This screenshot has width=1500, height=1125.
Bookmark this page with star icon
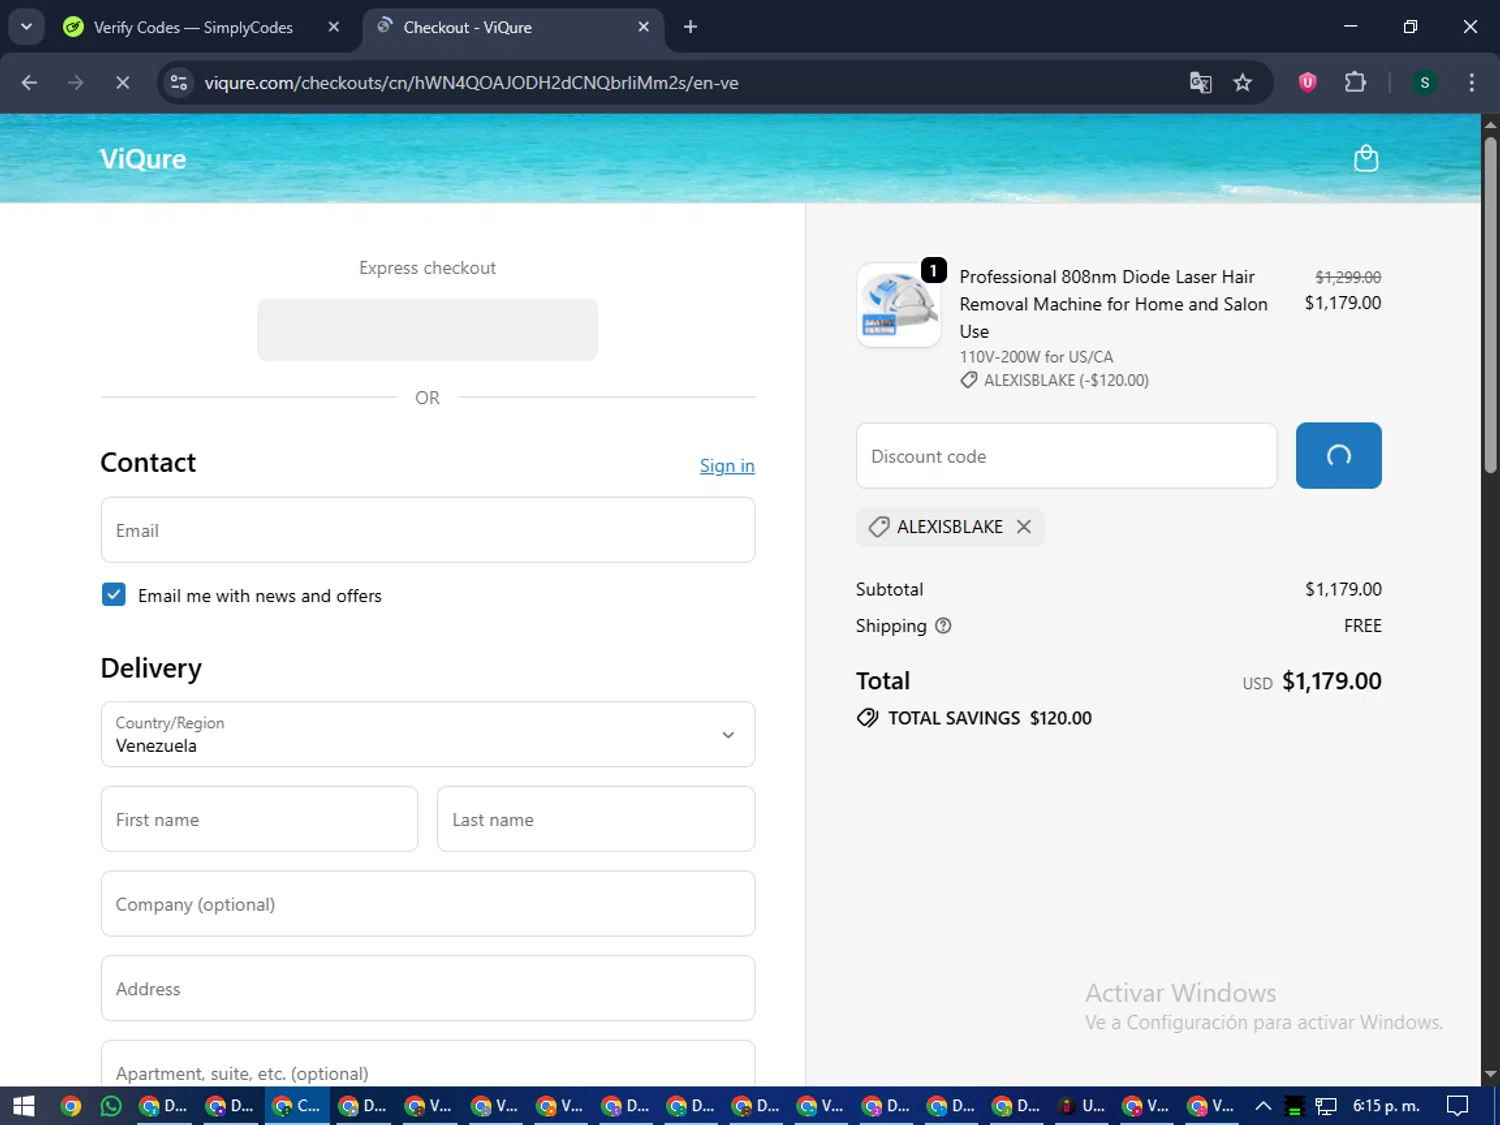[x=1243, y=83]
